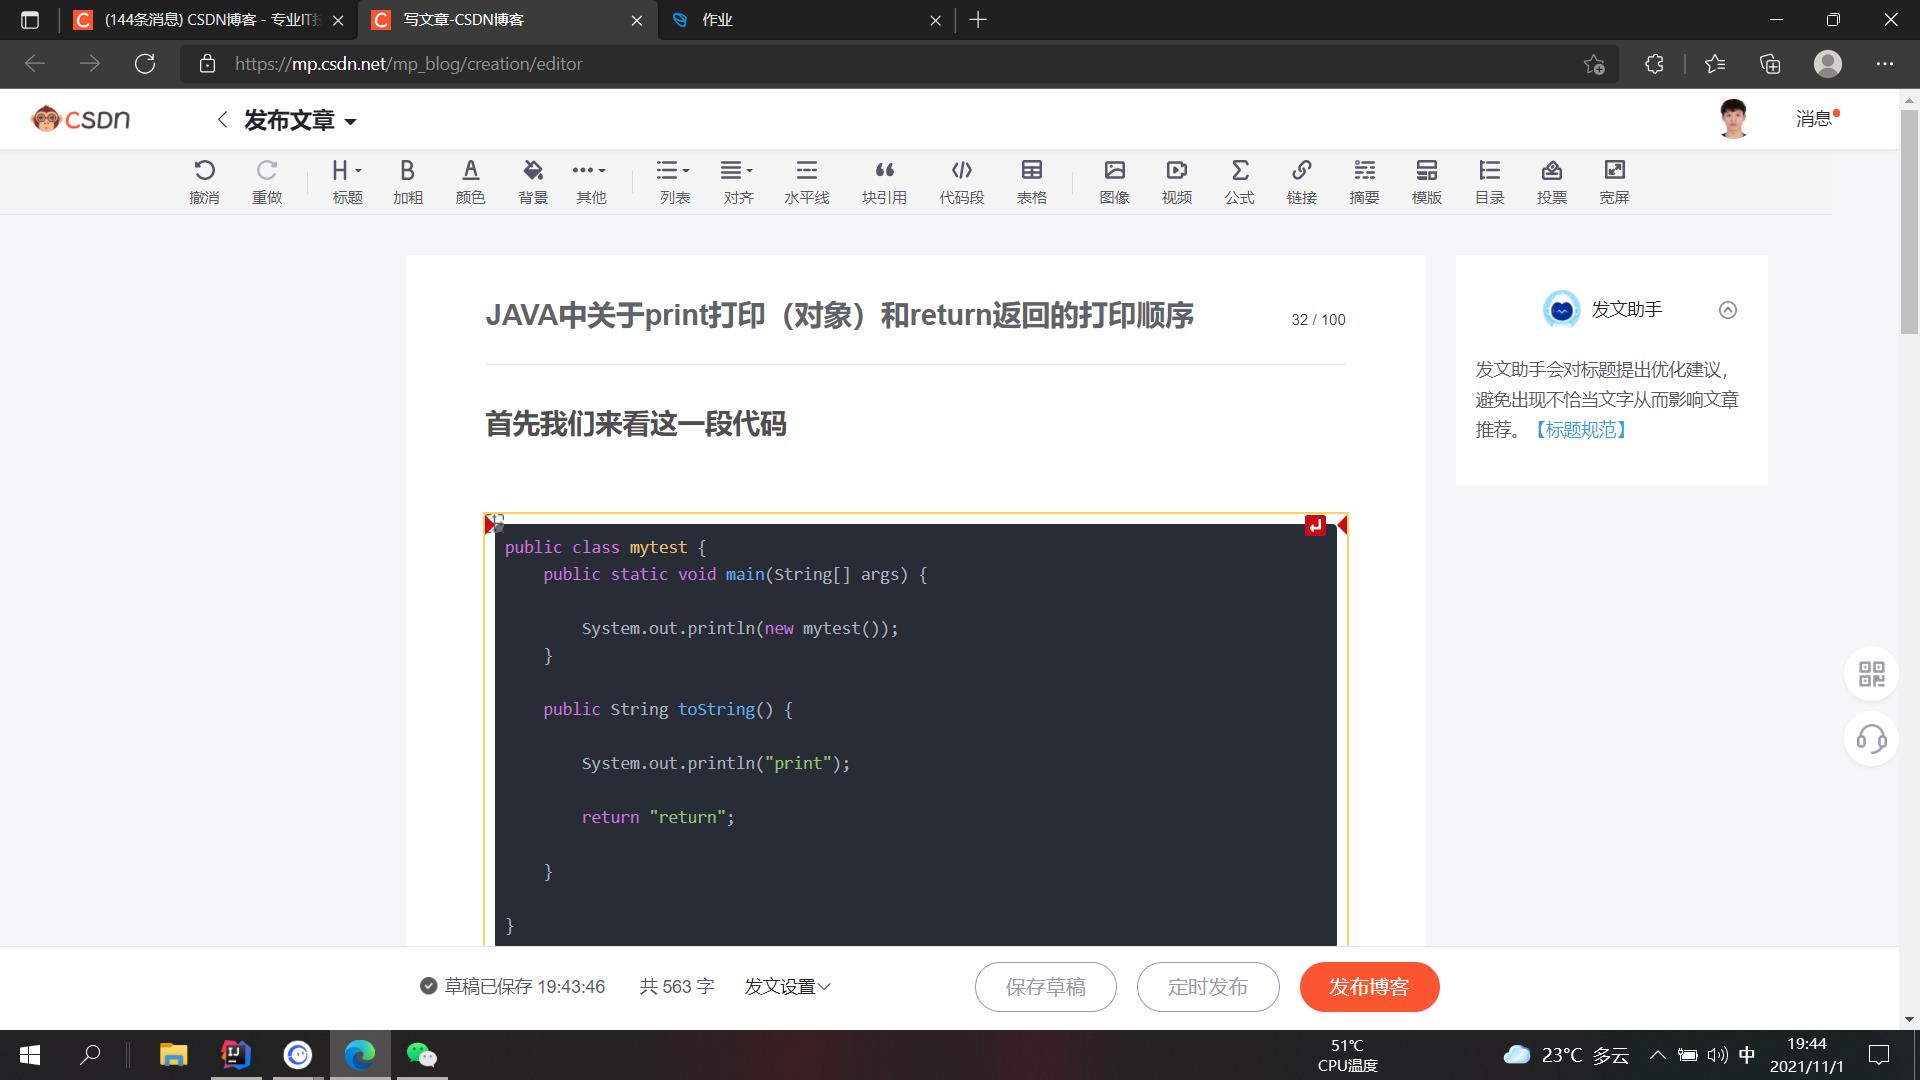Open text 颜色 color picker
Viewport: 1920px width, 1080px height.
click(470, 181)
